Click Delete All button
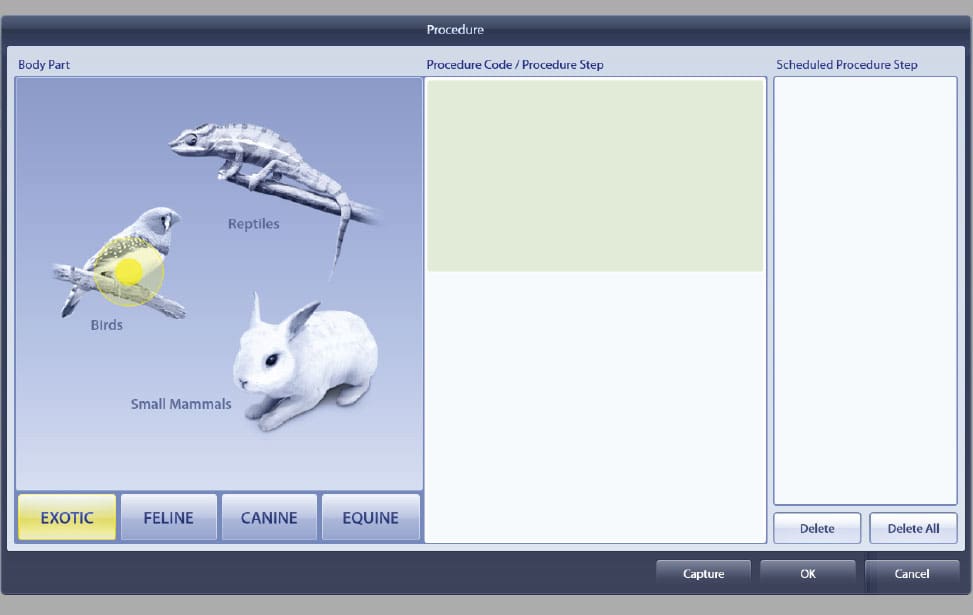Viewport: 973px width, 615px height. pyautogui.click(x=913, y=528)
